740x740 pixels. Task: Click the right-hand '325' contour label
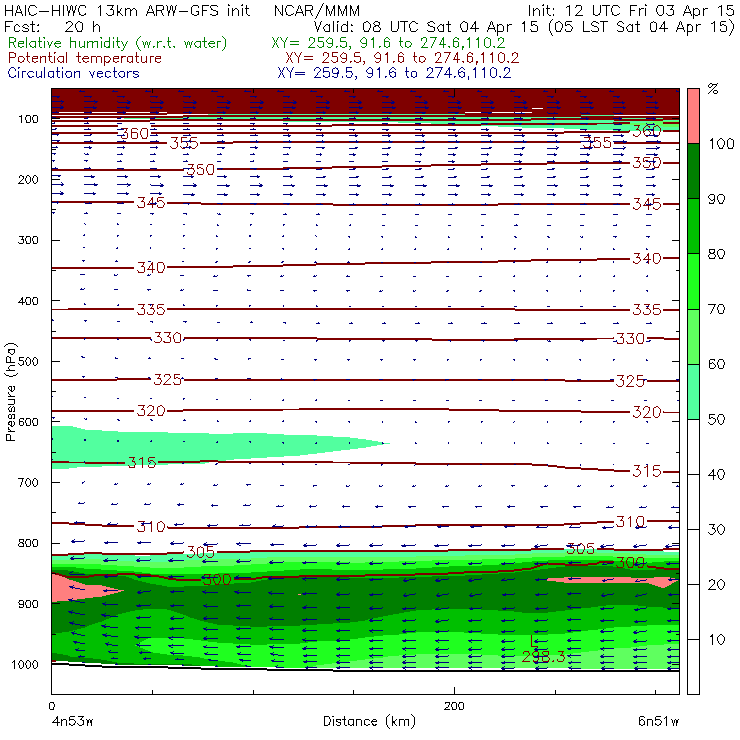(630, 381)
